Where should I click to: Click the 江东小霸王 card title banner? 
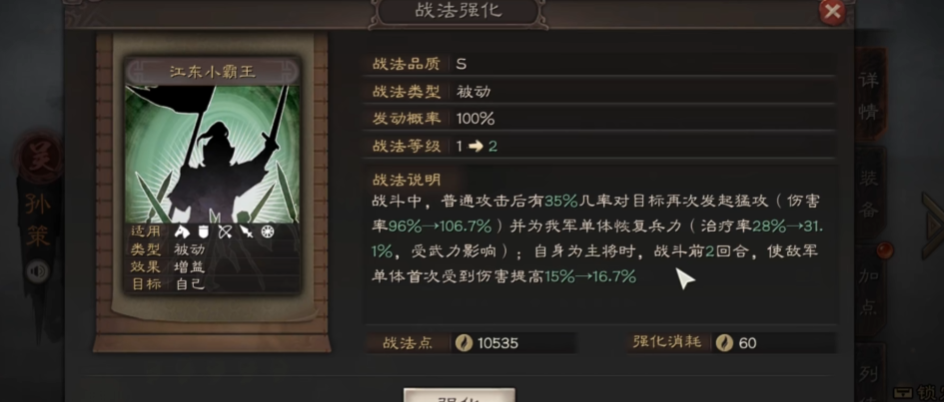tap(212, 72)
